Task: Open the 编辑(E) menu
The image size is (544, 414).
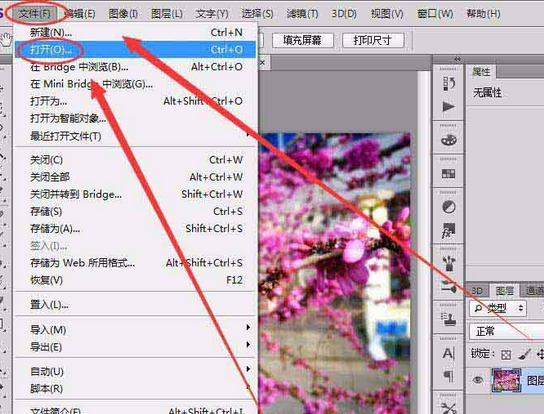Action: 80,14
